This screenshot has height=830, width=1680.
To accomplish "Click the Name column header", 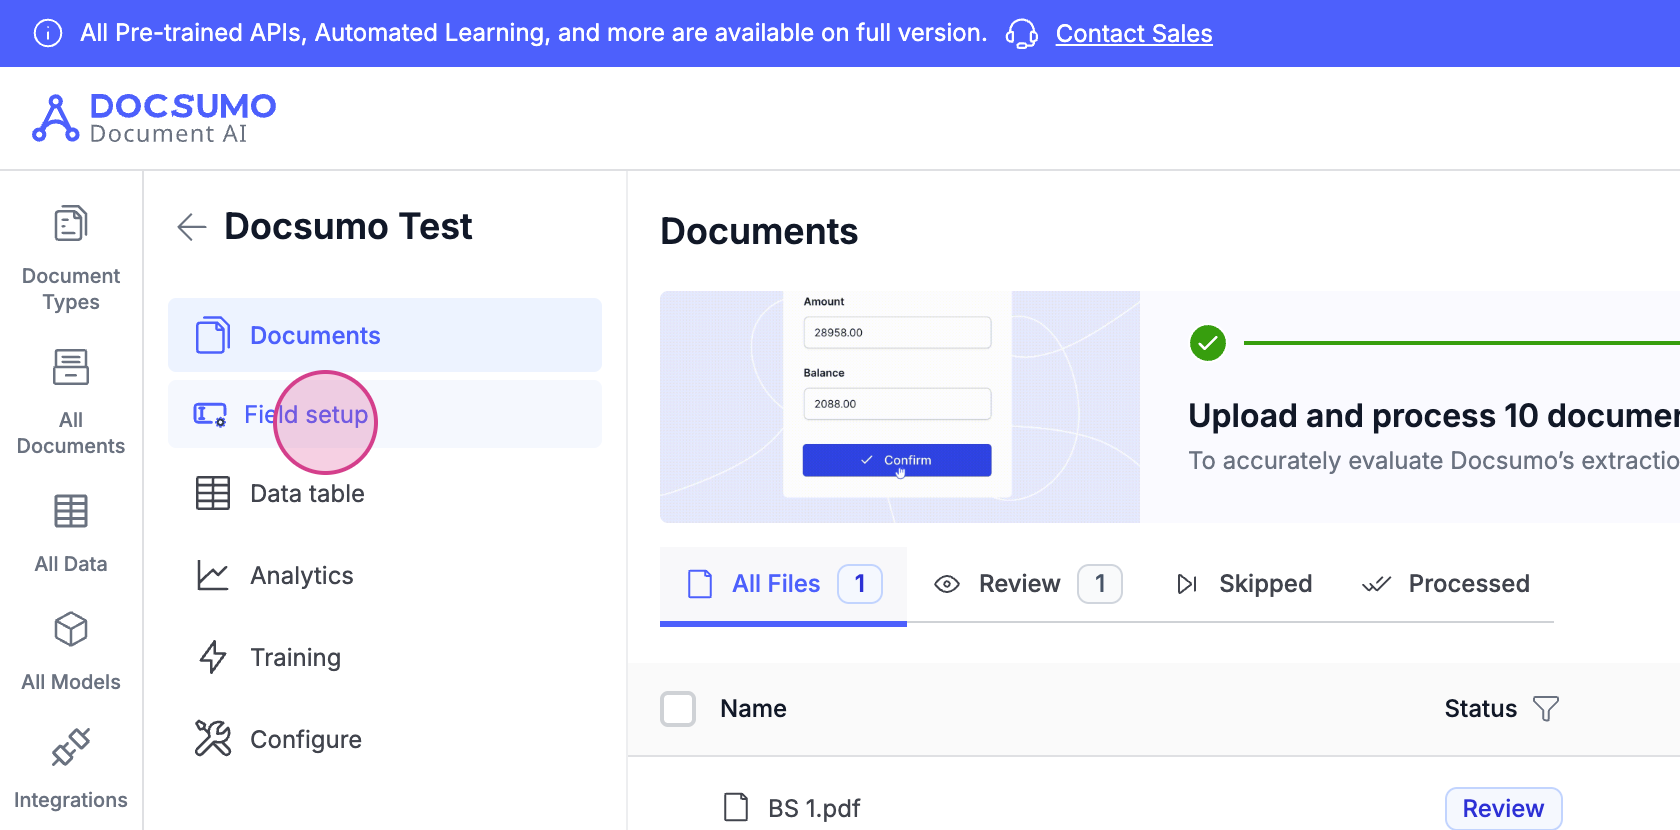I will (x=753, y=709).
